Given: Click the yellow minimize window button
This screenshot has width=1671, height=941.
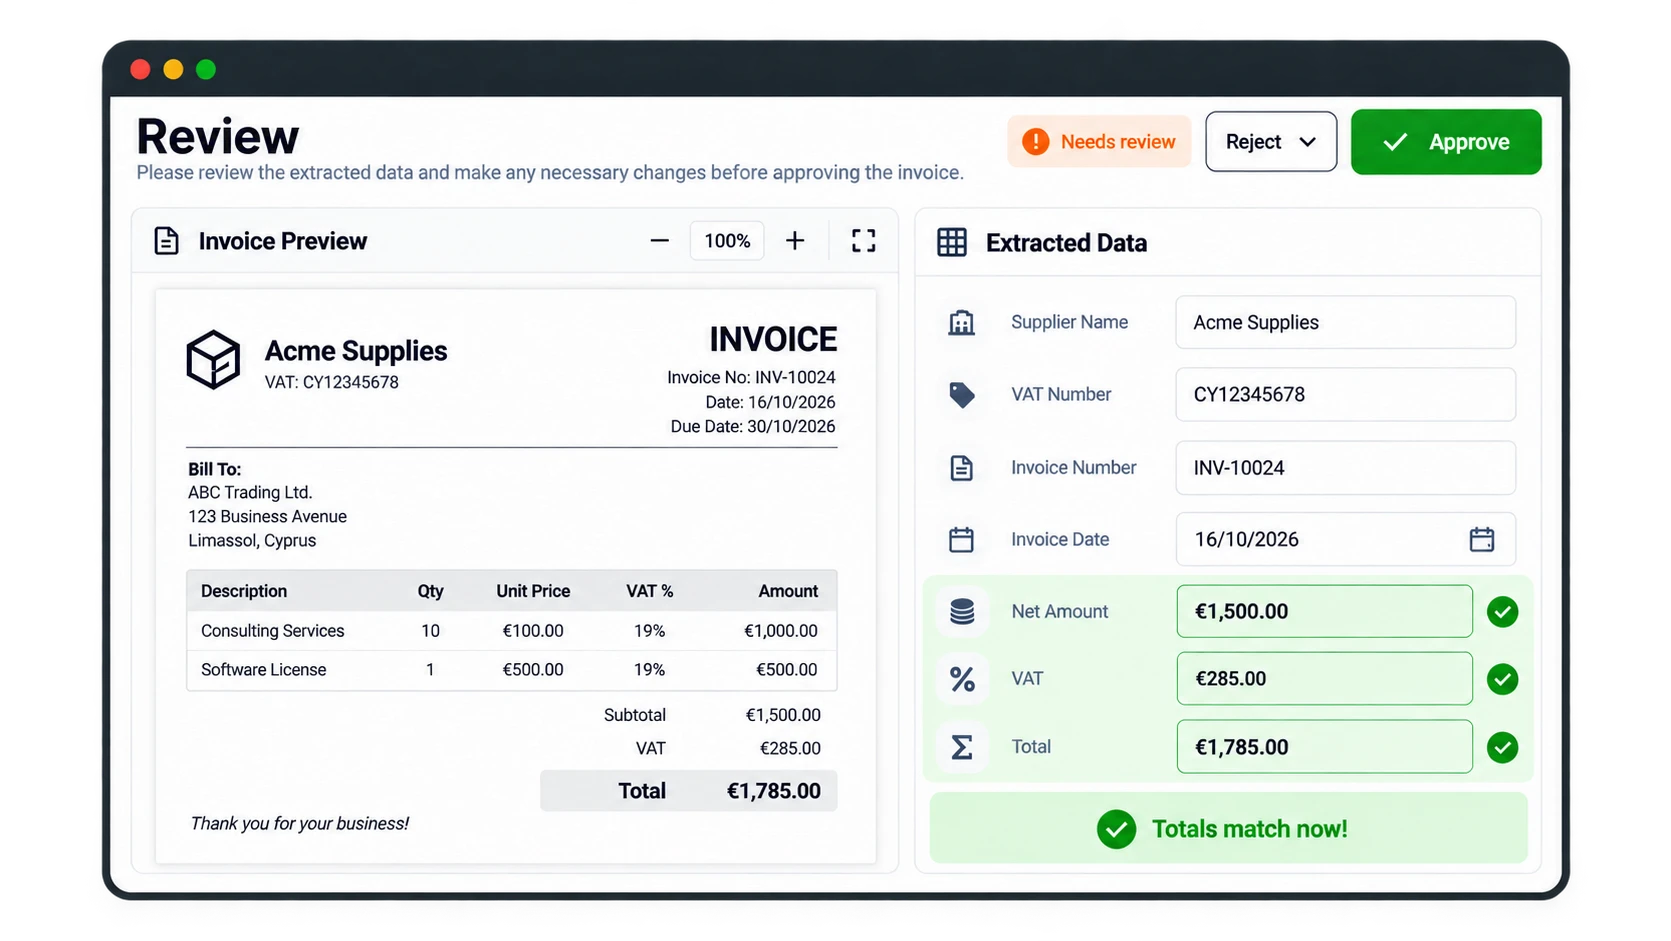Looking at the screenshot, I should click(x=173, y=69).
